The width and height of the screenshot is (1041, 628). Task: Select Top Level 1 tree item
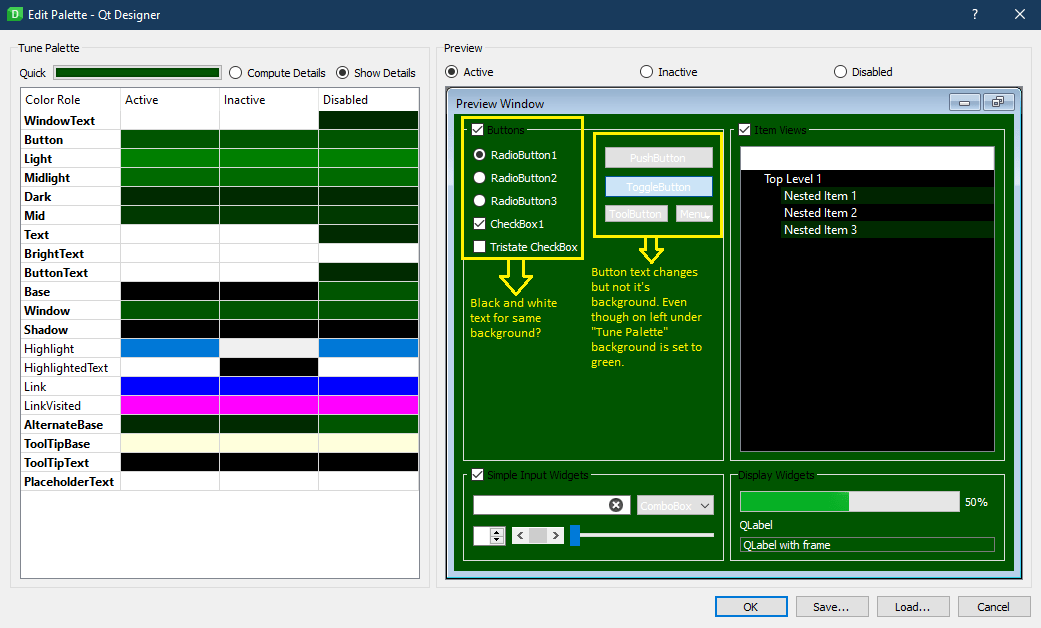pos(793,179)
